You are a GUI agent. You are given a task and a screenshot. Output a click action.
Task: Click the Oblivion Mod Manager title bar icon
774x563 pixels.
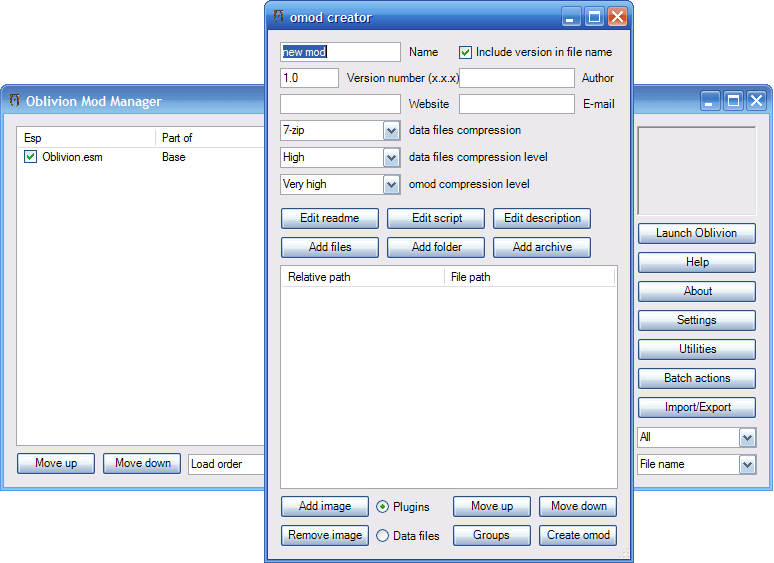click(x=15, y=100)
